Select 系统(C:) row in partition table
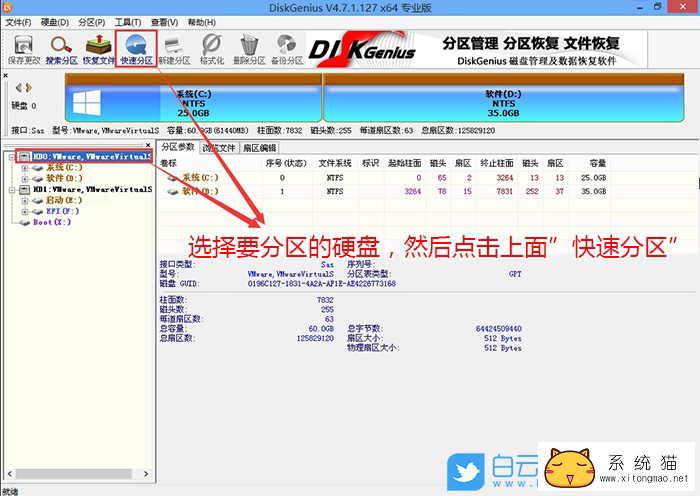 pyautogui.click(x=386, y=178)
